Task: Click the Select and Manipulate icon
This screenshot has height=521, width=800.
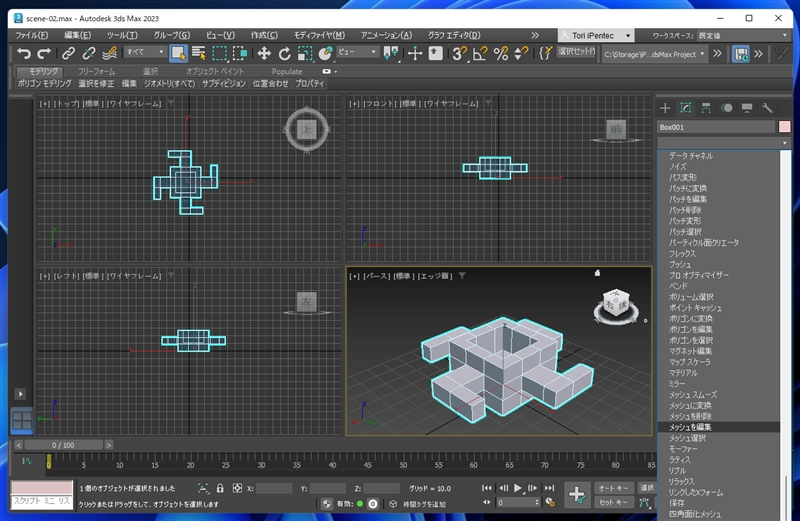Action: point(415,53)
